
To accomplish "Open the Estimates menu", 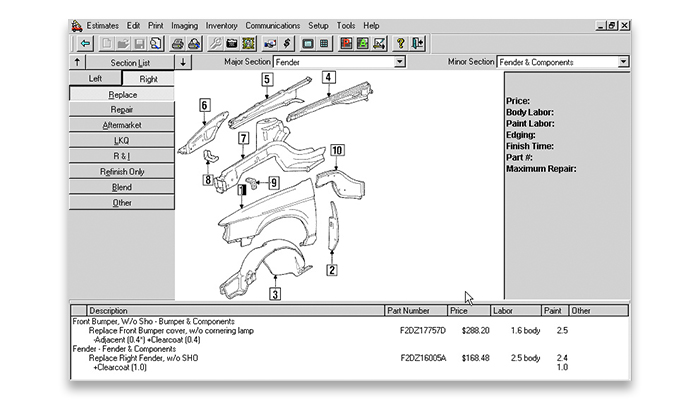I will 106,25.
